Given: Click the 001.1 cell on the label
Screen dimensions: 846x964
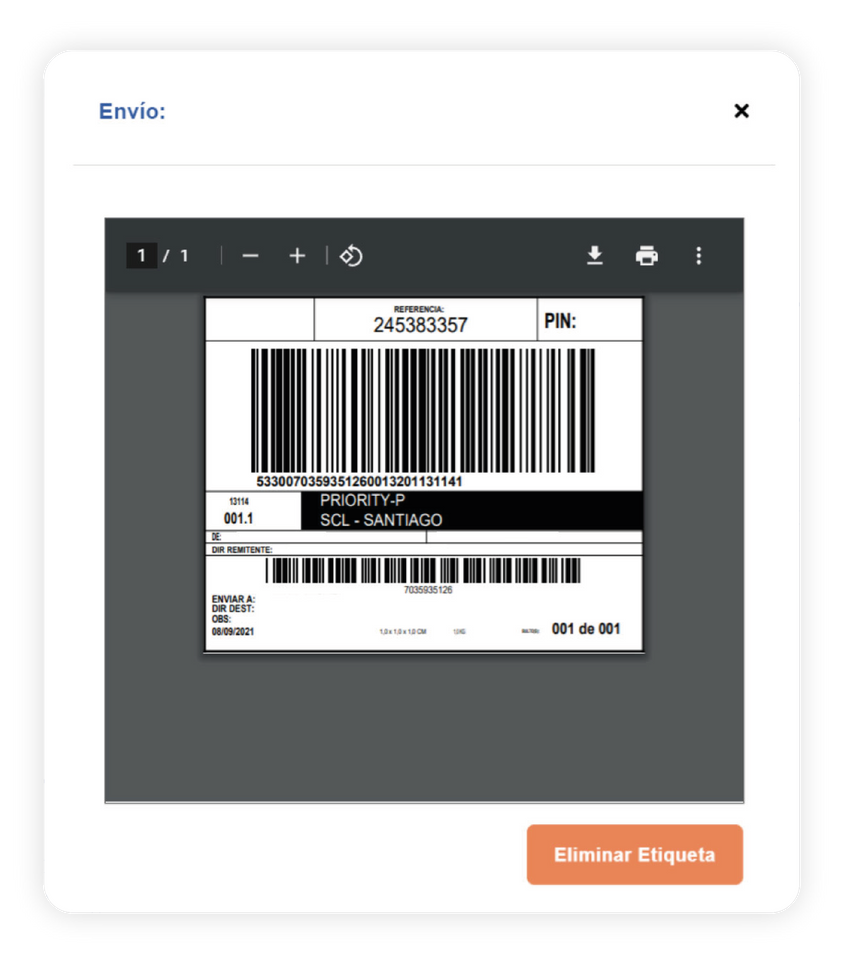Looking at the screenshot, I should pos(239,518).
